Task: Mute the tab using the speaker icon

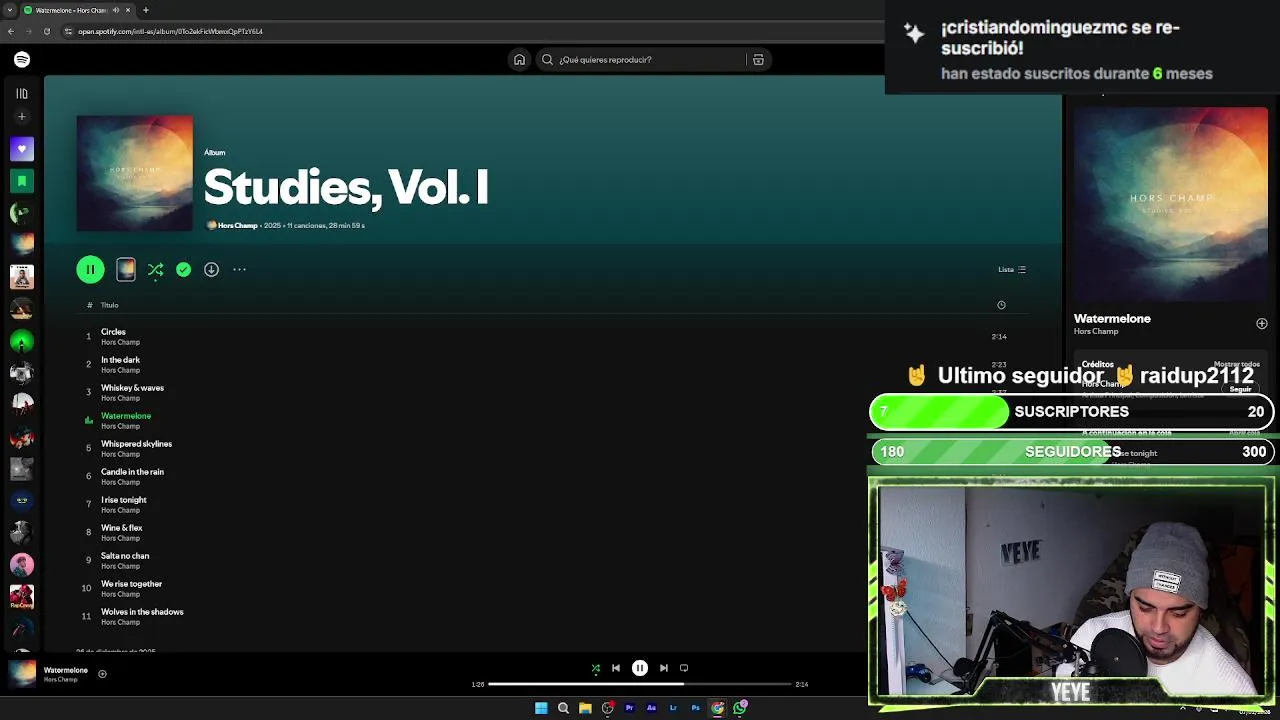Action: 116,10
